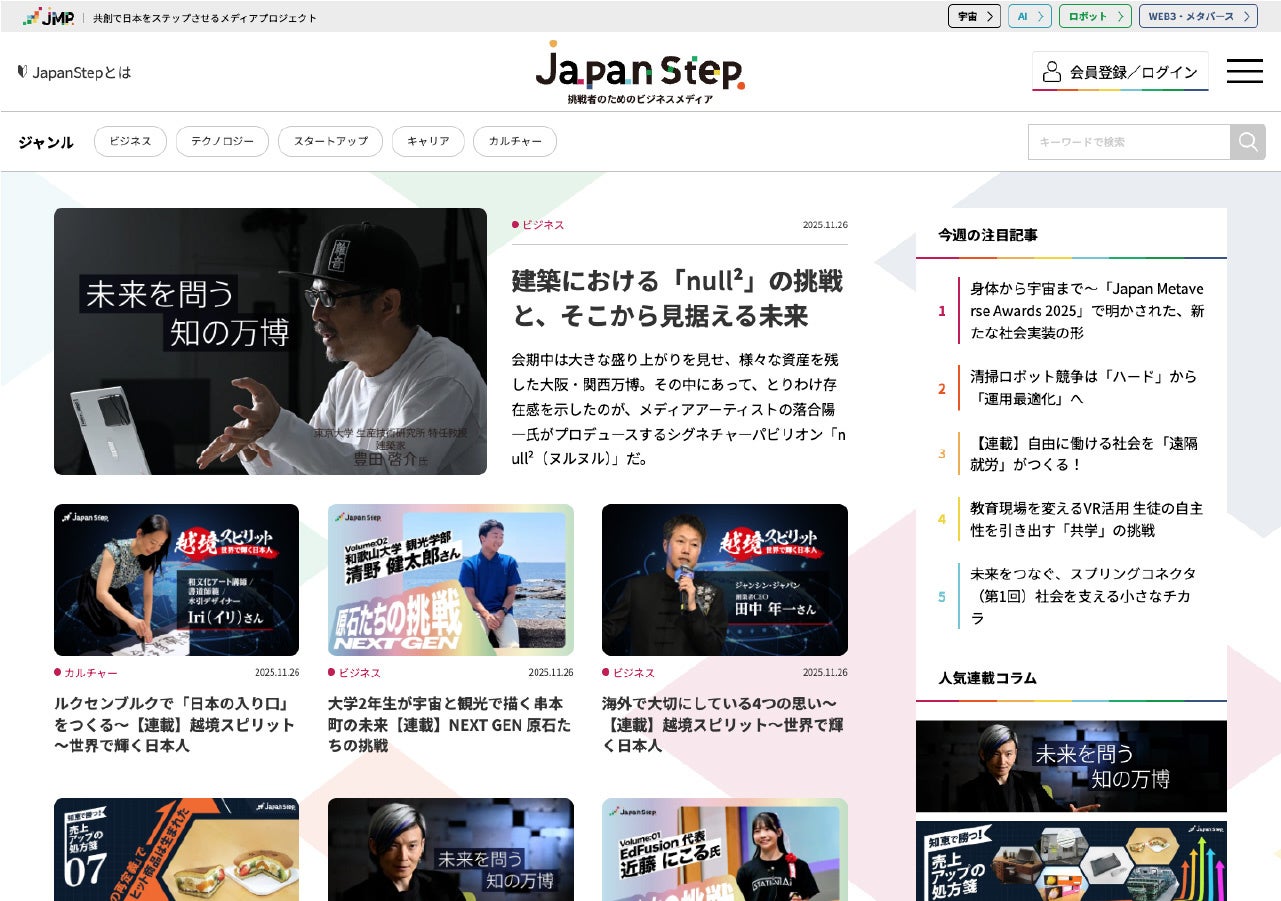This screenshot has height=901, width=1281.
Task: Click the magnifier search button
Action: tap(1248, 142)
